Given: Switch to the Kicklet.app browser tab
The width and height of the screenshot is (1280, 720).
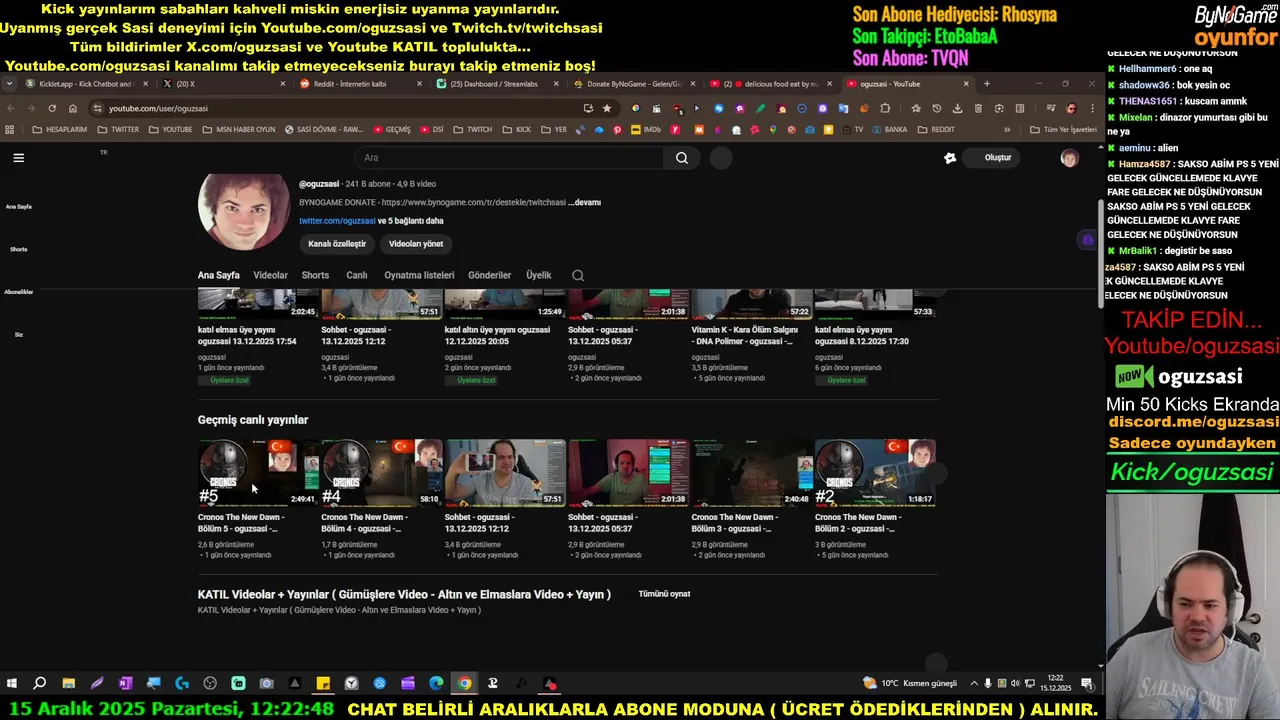Looking at the screenshot, I should pyautogui.click(x=87, y=84).
